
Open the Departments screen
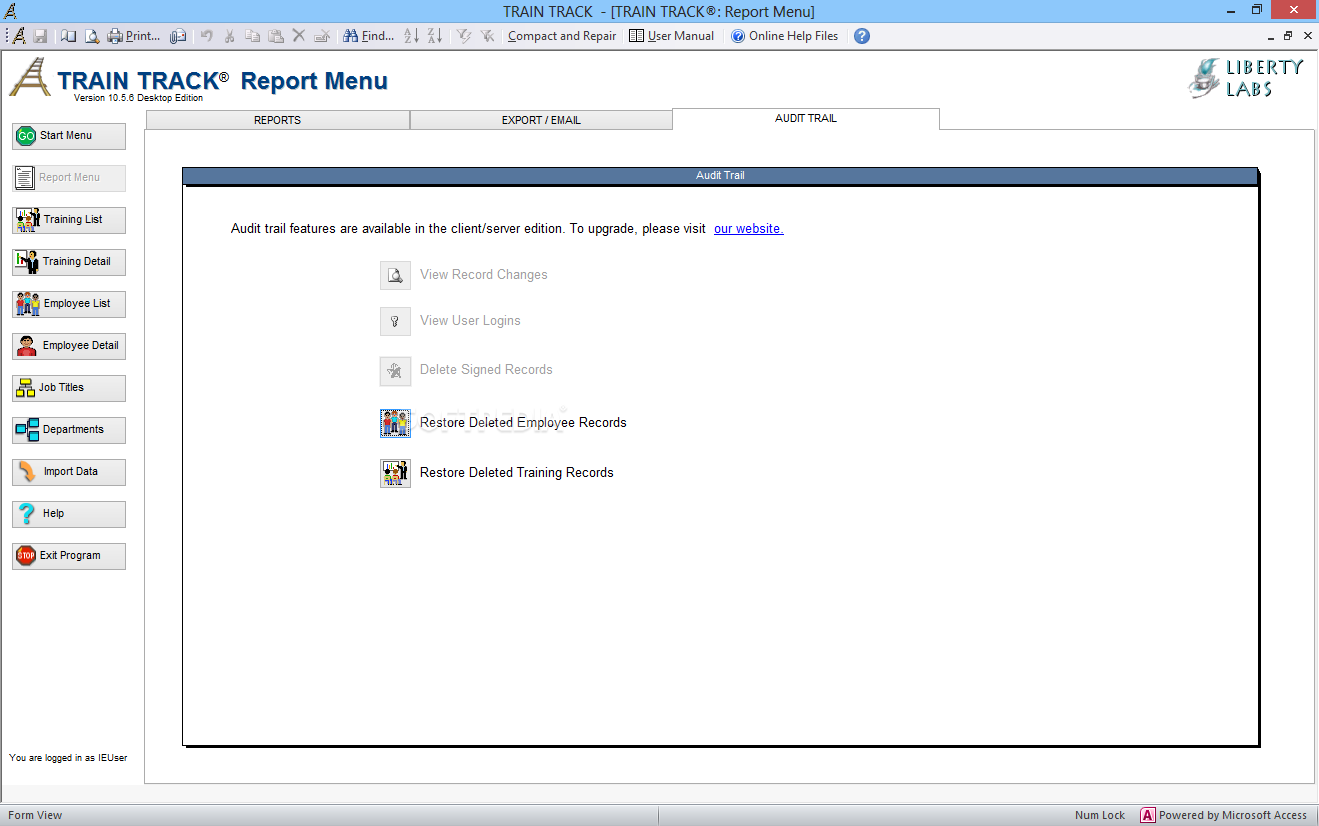pos(69,430)
